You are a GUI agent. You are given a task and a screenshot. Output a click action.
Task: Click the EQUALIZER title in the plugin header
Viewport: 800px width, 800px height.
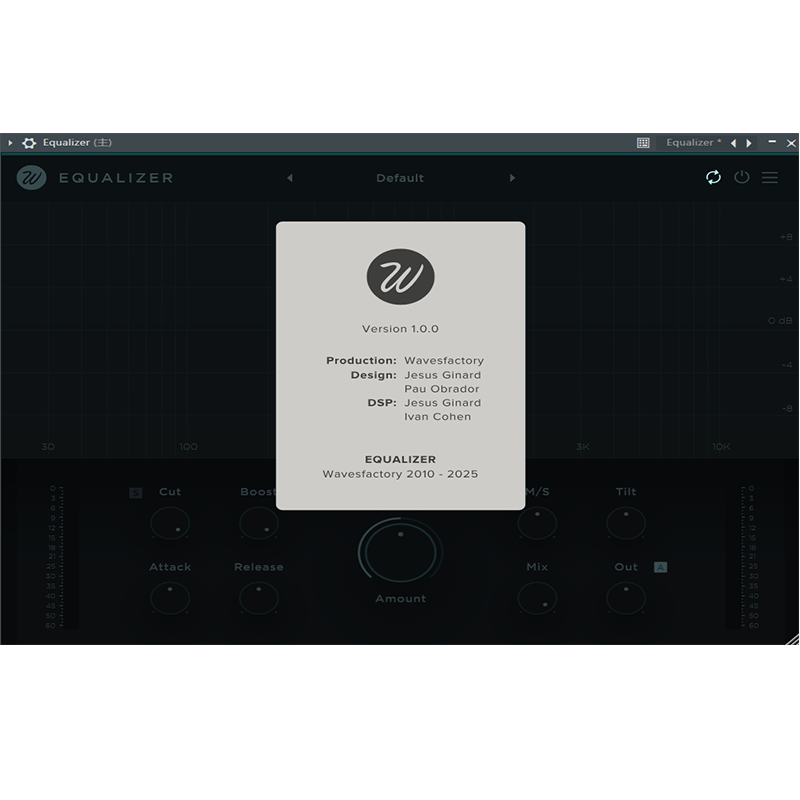[116, 178]
